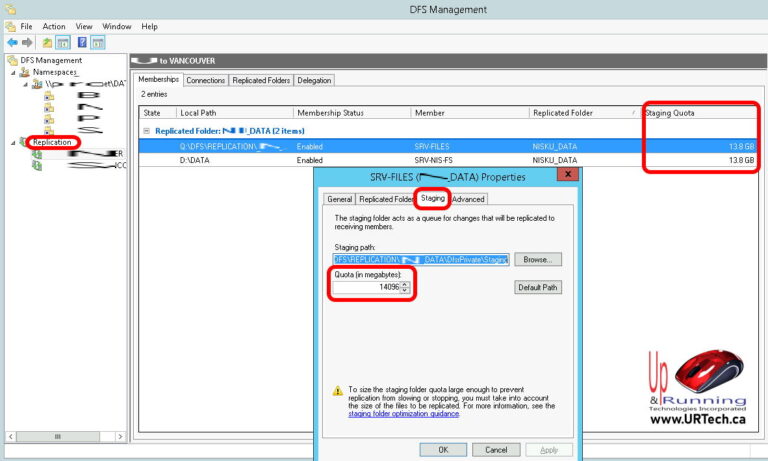Click the Forward arrow in toolbar
This screenshot has width=768, height=461.
(26, 43)
